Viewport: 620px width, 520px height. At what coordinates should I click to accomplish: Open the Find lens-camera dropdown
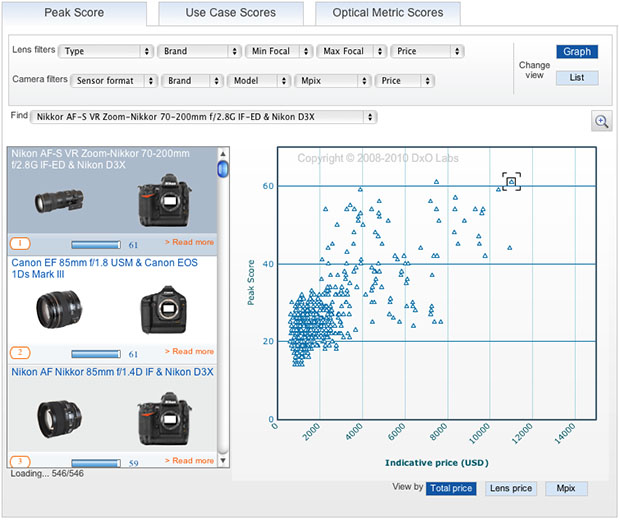click(x=204, y=117)
